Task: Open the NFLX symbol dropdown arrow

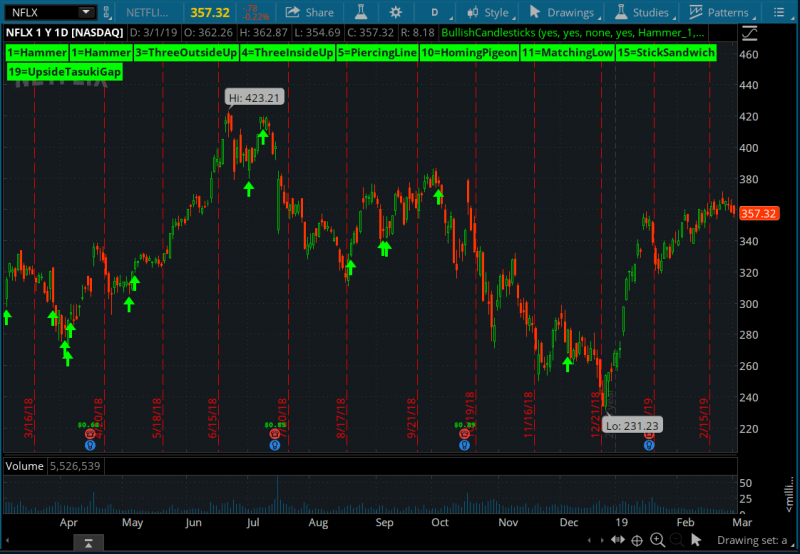Action: click(x=86, y=12)
